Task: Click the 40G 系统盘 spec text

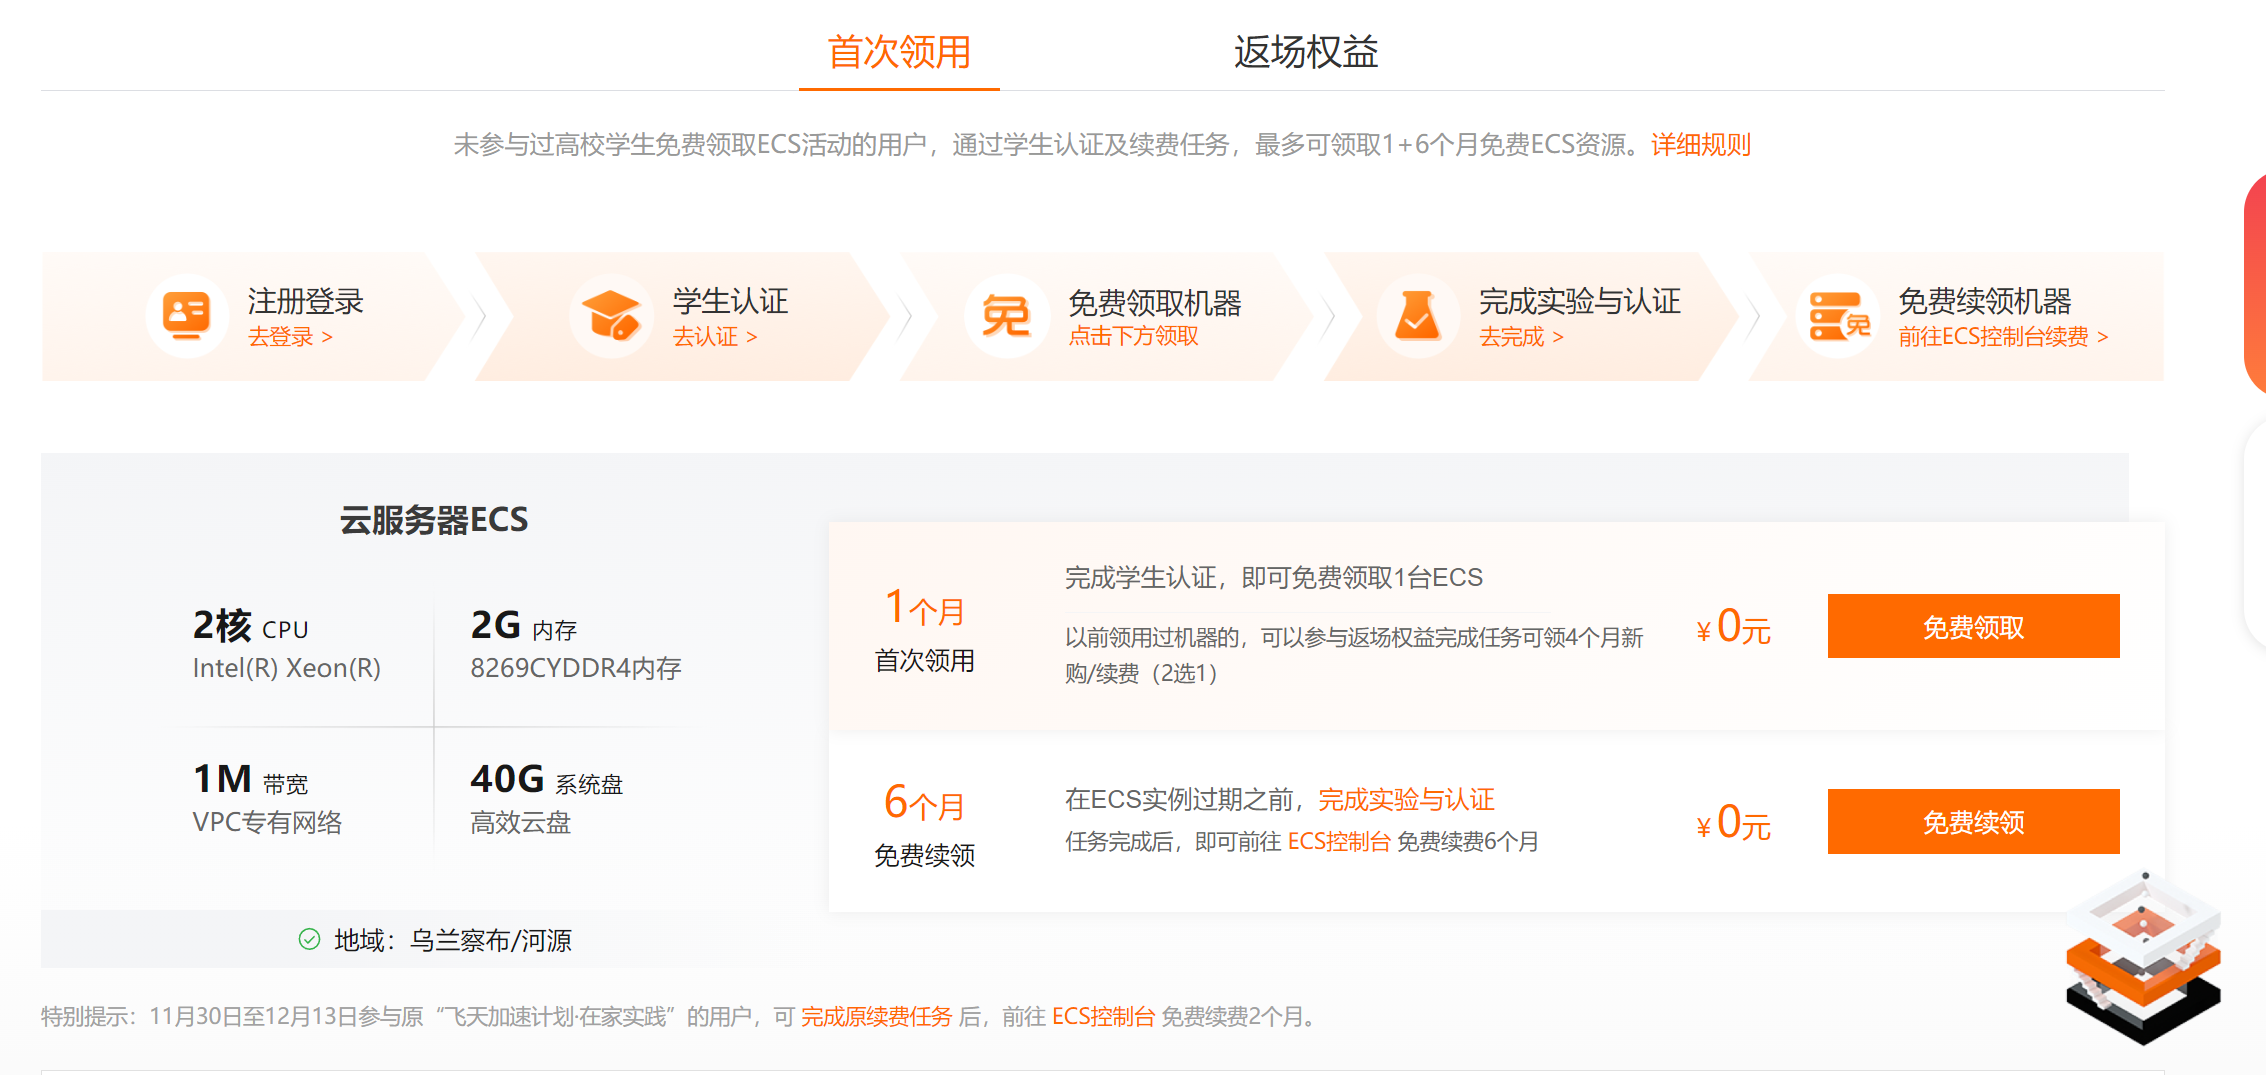Action: point(547,780)
